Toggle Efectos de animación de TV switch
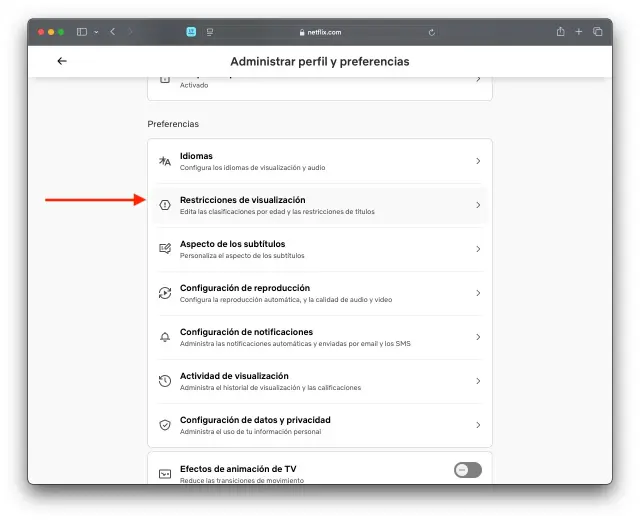This screenshot has width=640, height=521. (x=467, y=470)
